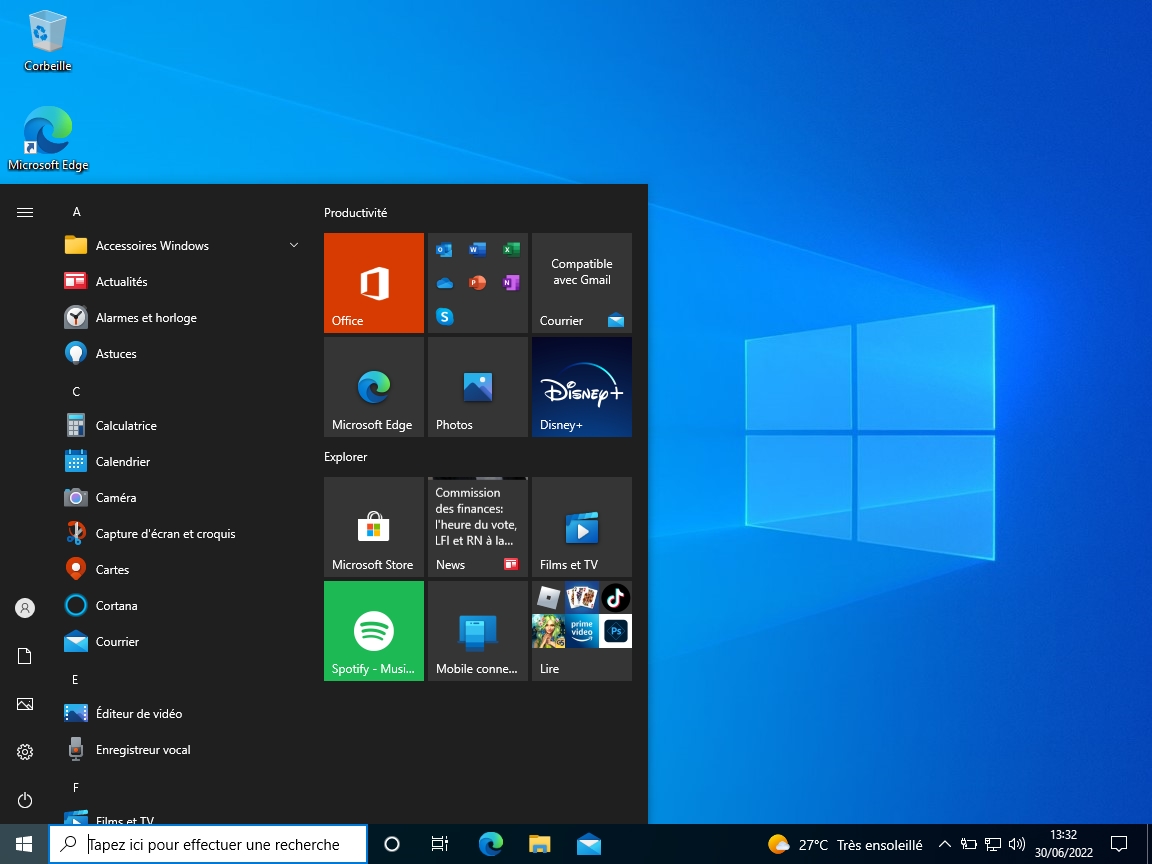Open the weather widget showing 27°C
1152x864 pixels.
[x=845, y=844]
